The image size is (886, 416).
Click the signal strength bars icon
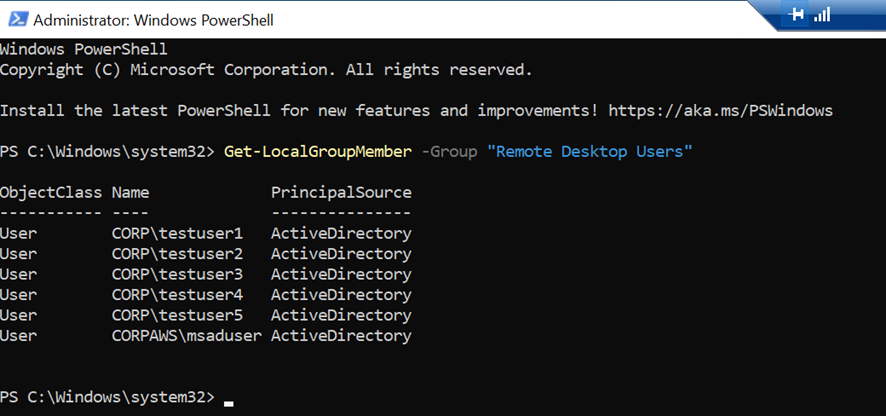[x=822, y=15]
